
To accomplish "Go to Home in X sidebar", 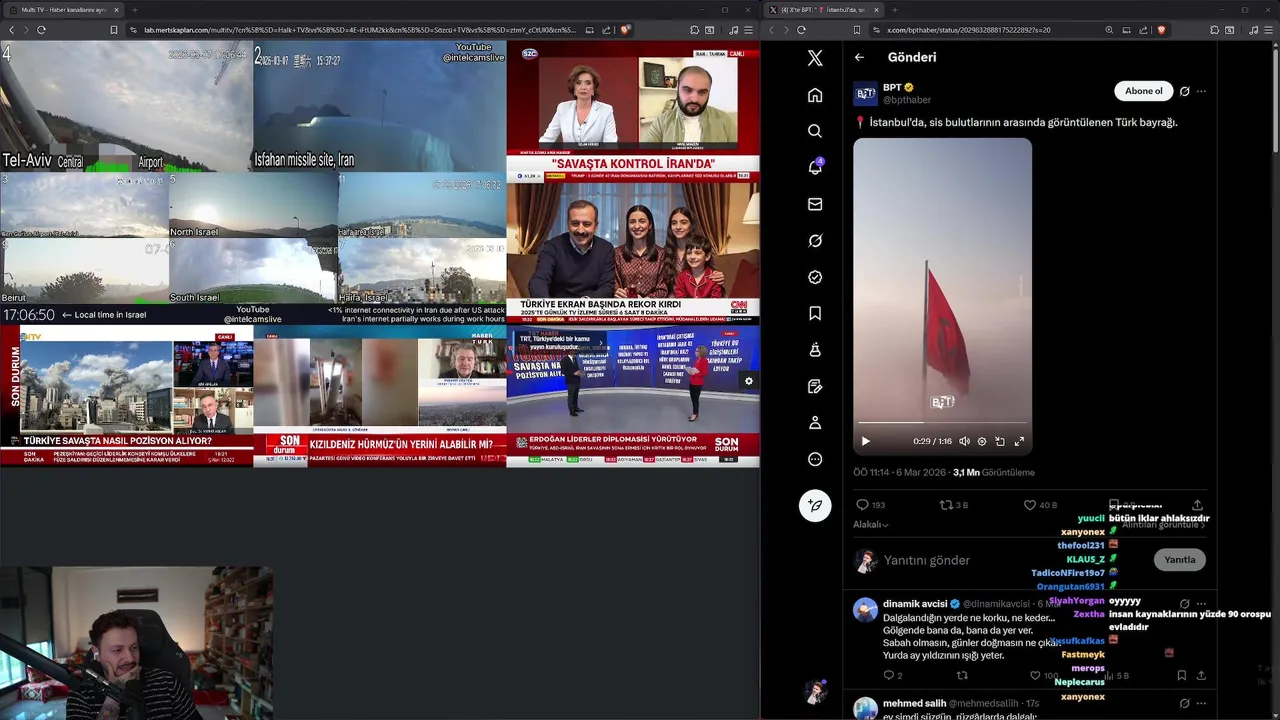I will (x=815, y=95).
